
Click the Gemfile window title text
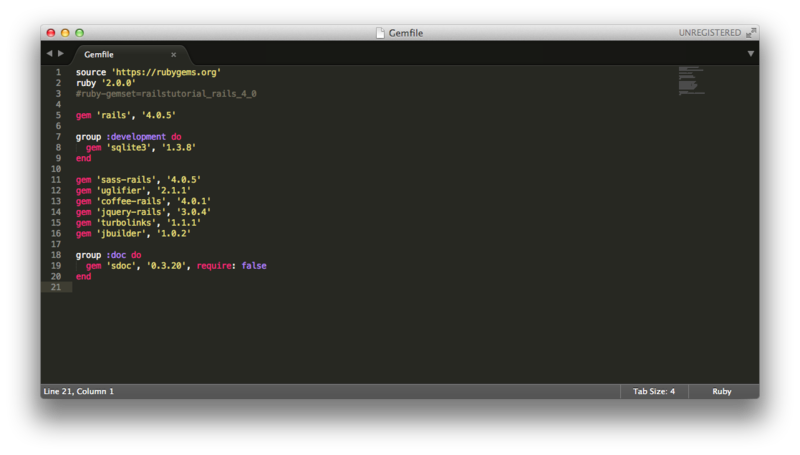pos(406,33)
